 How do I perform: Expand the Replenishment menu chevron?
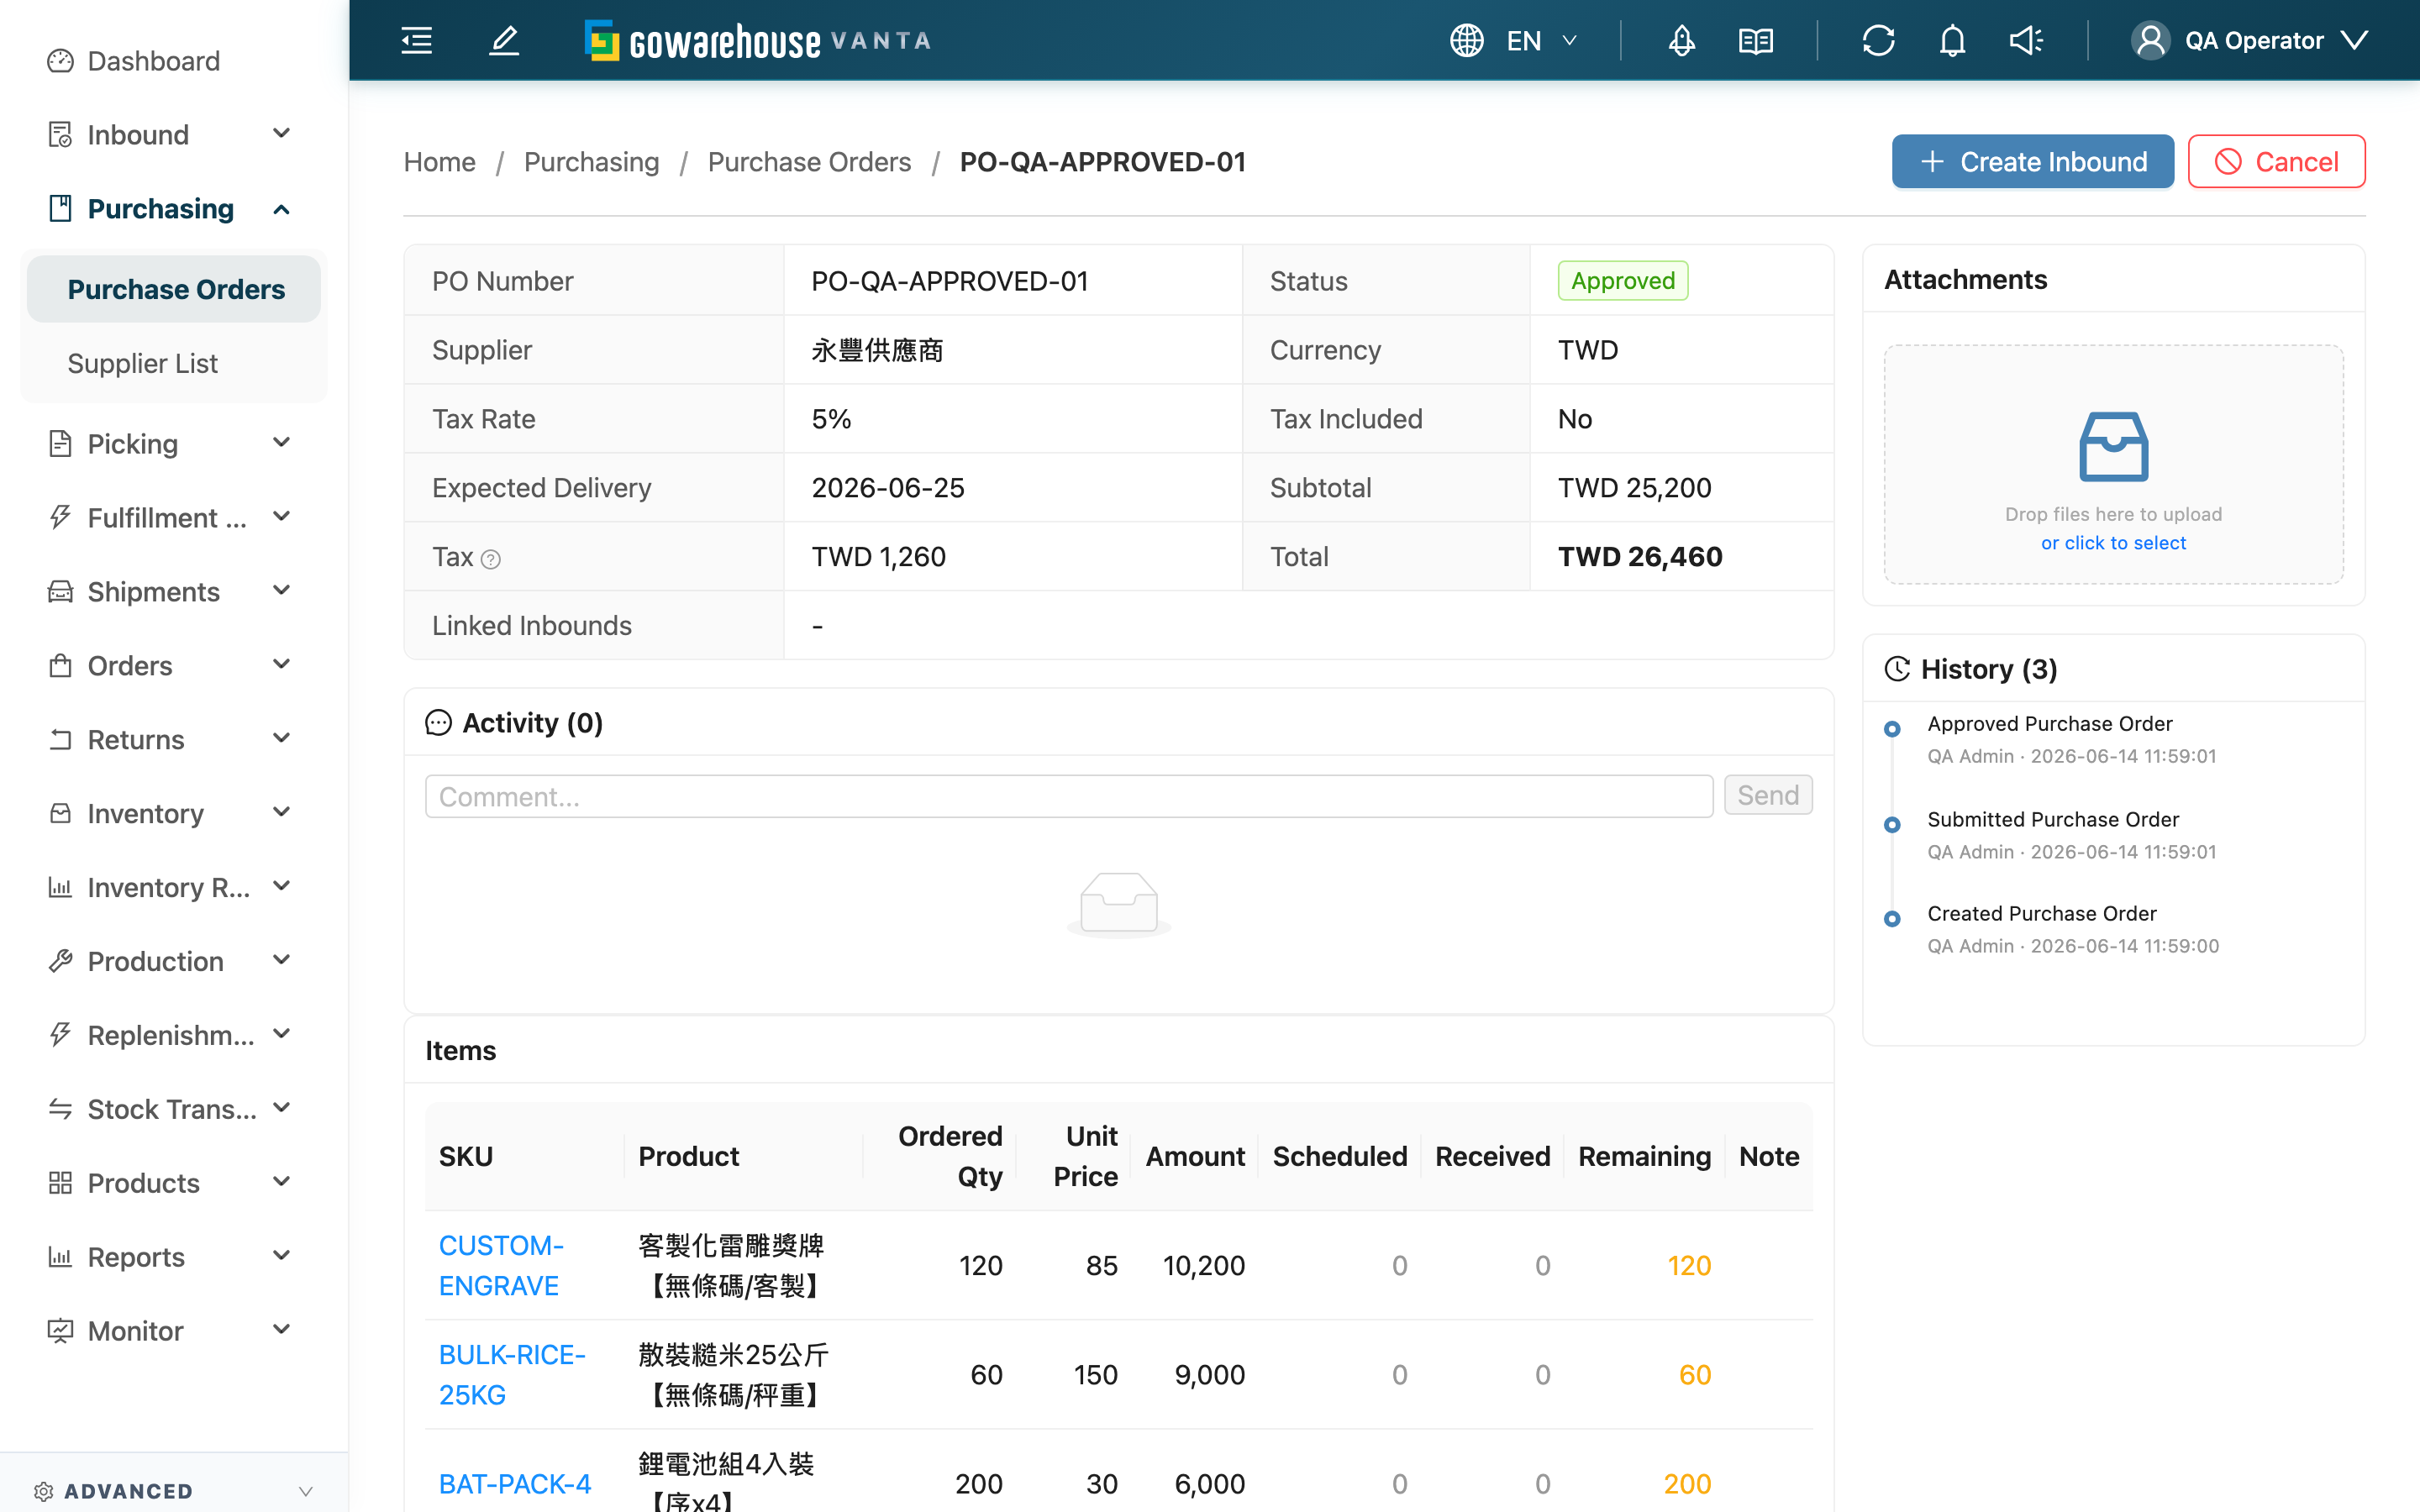point(282,1034)
